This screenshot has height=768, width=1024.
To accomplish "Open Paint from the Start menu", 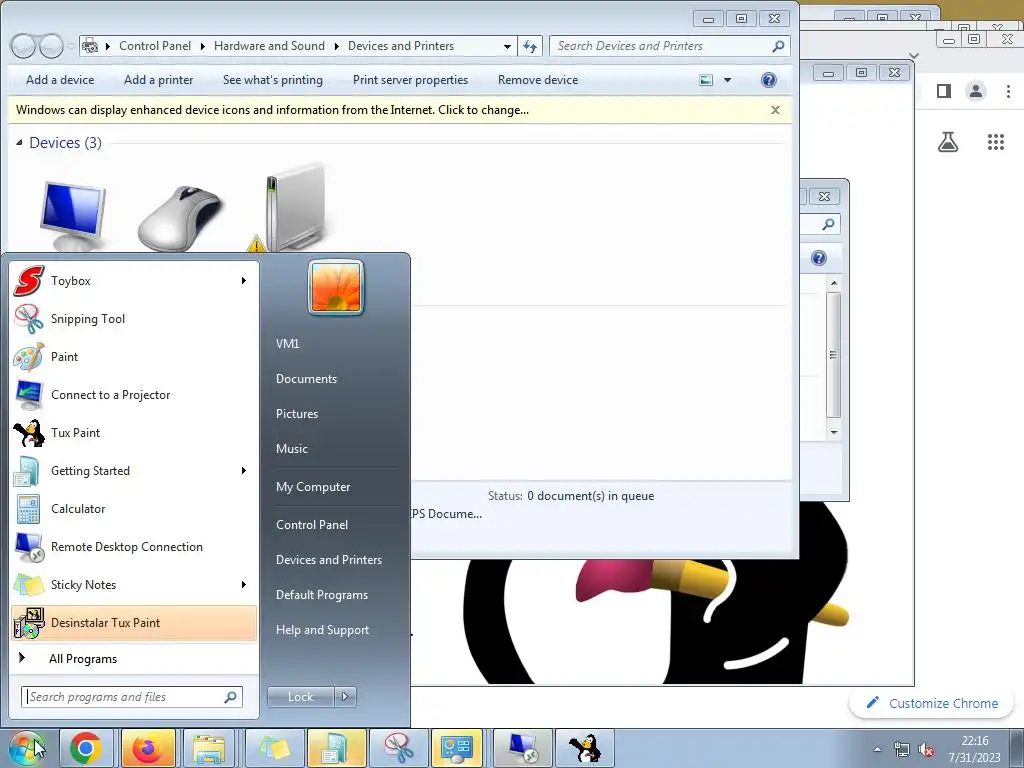I will tap(134, 357).
